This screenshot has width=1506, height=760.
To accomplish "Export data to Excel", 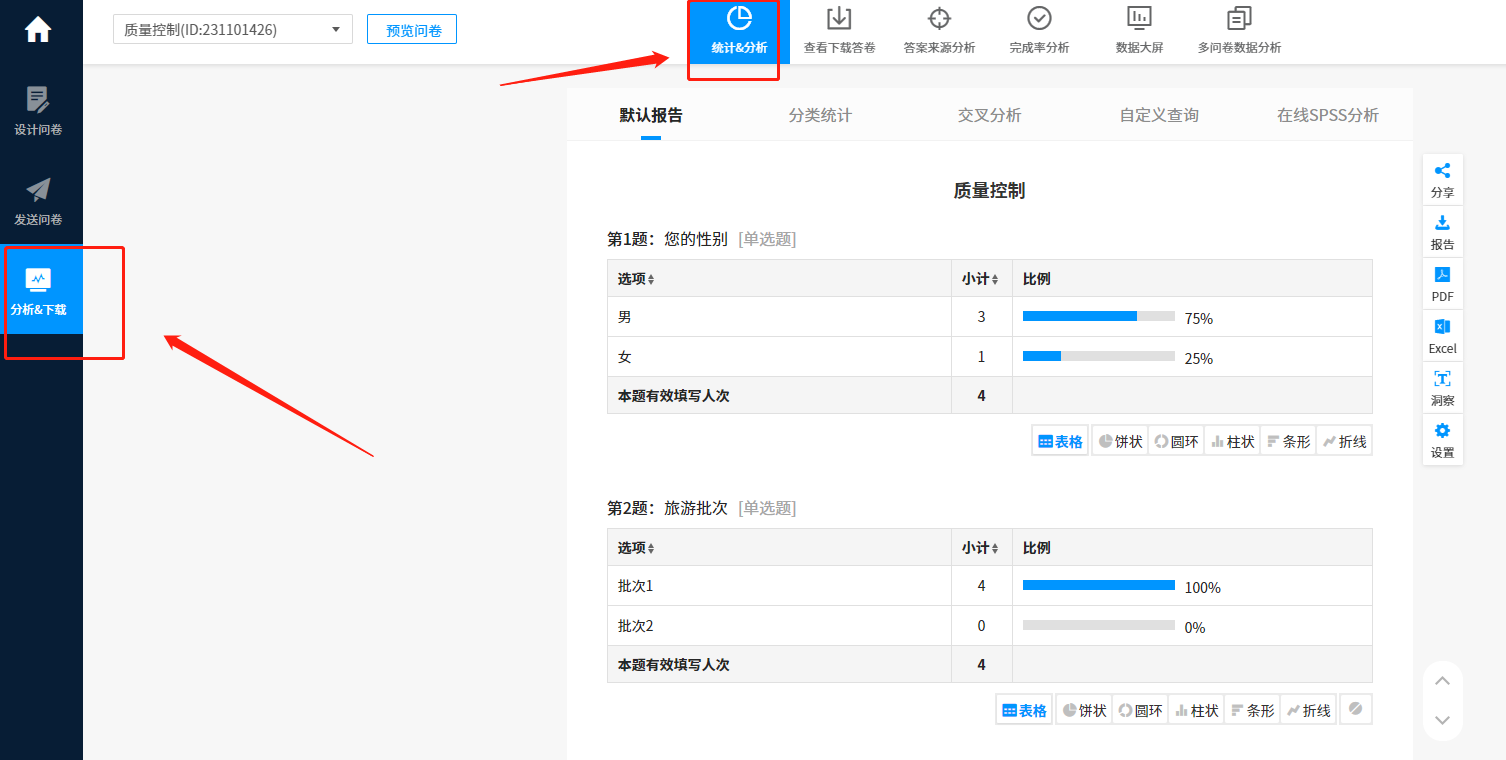I will pos(1442,336).
